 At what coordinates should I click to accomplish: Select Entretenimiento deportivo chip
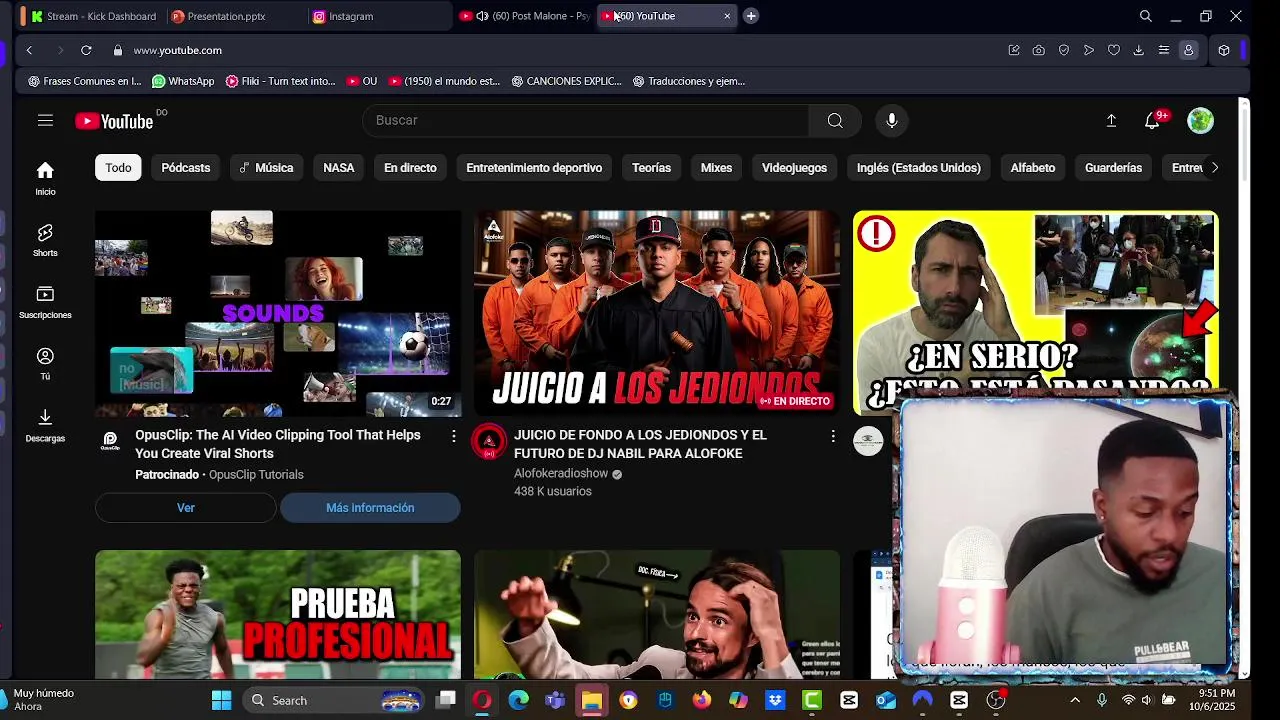click(534, 168)
